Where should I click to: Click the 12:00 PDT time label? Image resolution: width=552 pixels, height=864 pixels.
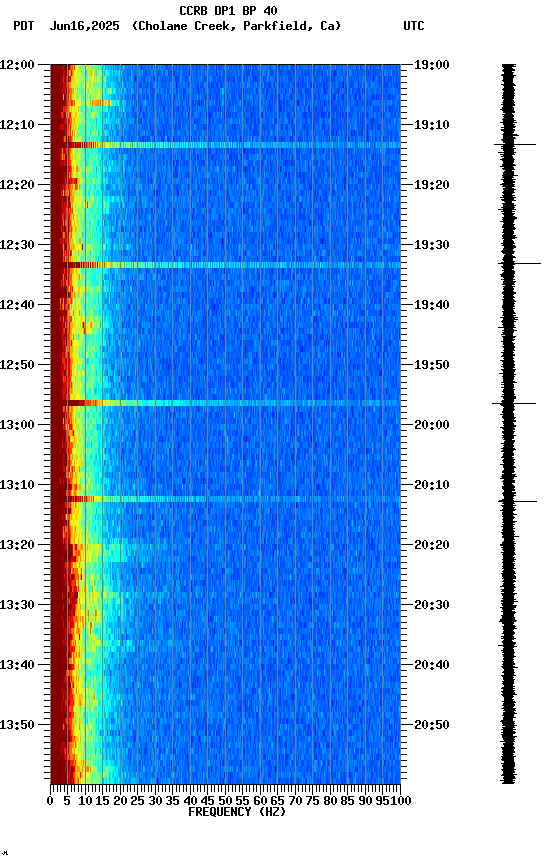tap(17, 65)
